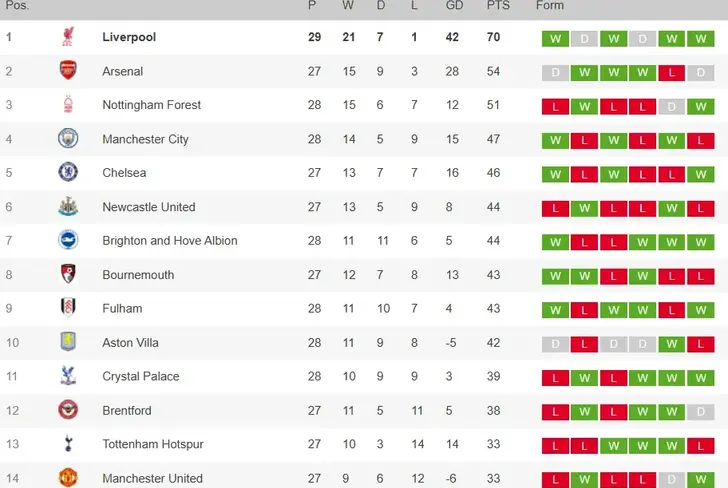Click the Aston Villa crest icon
This screenshot has height=488, width=728.
68,343
